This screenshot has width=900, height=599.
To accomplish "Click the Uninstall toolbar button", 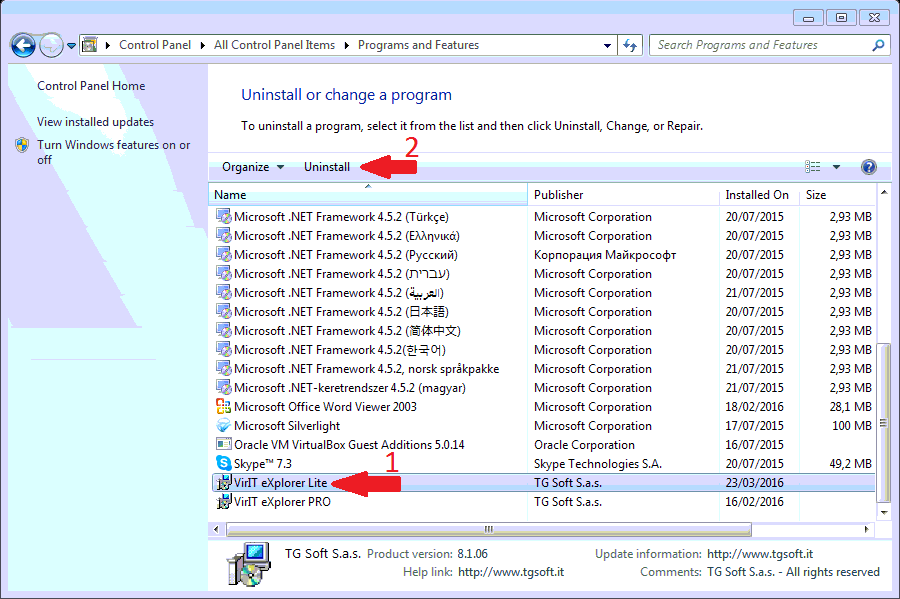I will (x=327, y=167).
